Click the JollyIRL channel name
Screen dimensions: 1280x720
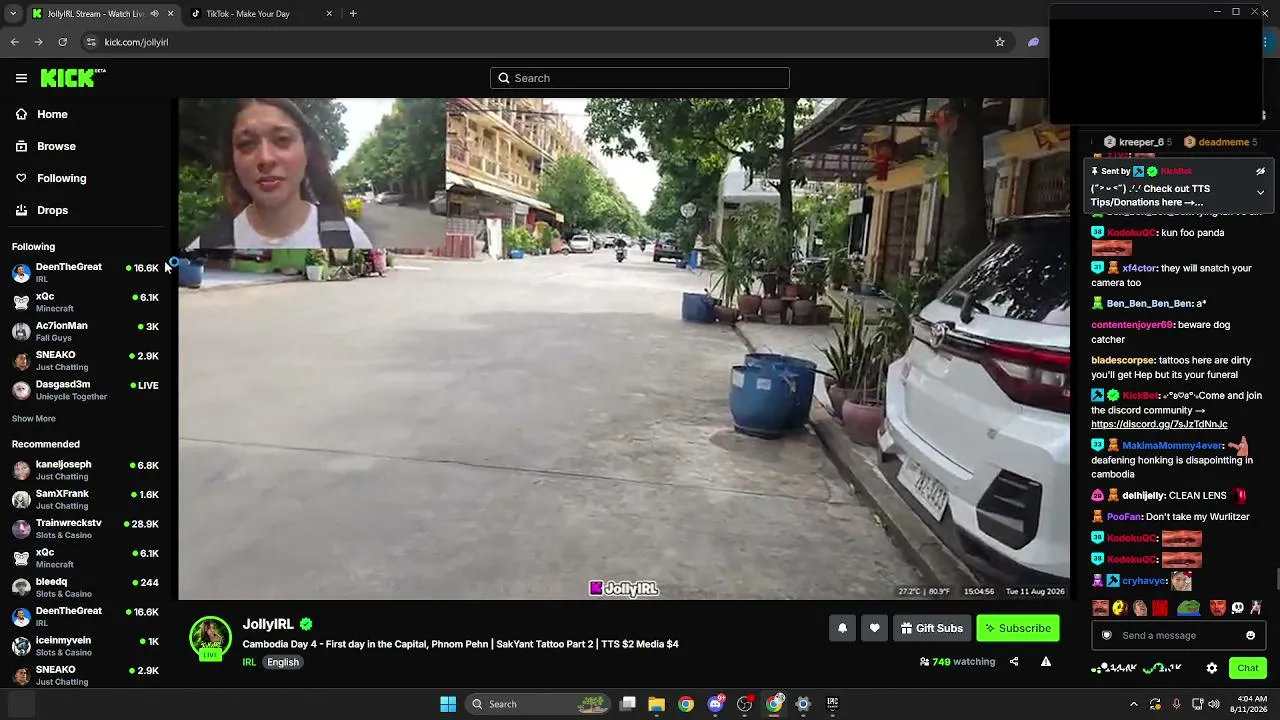click(x=268, y=624)
